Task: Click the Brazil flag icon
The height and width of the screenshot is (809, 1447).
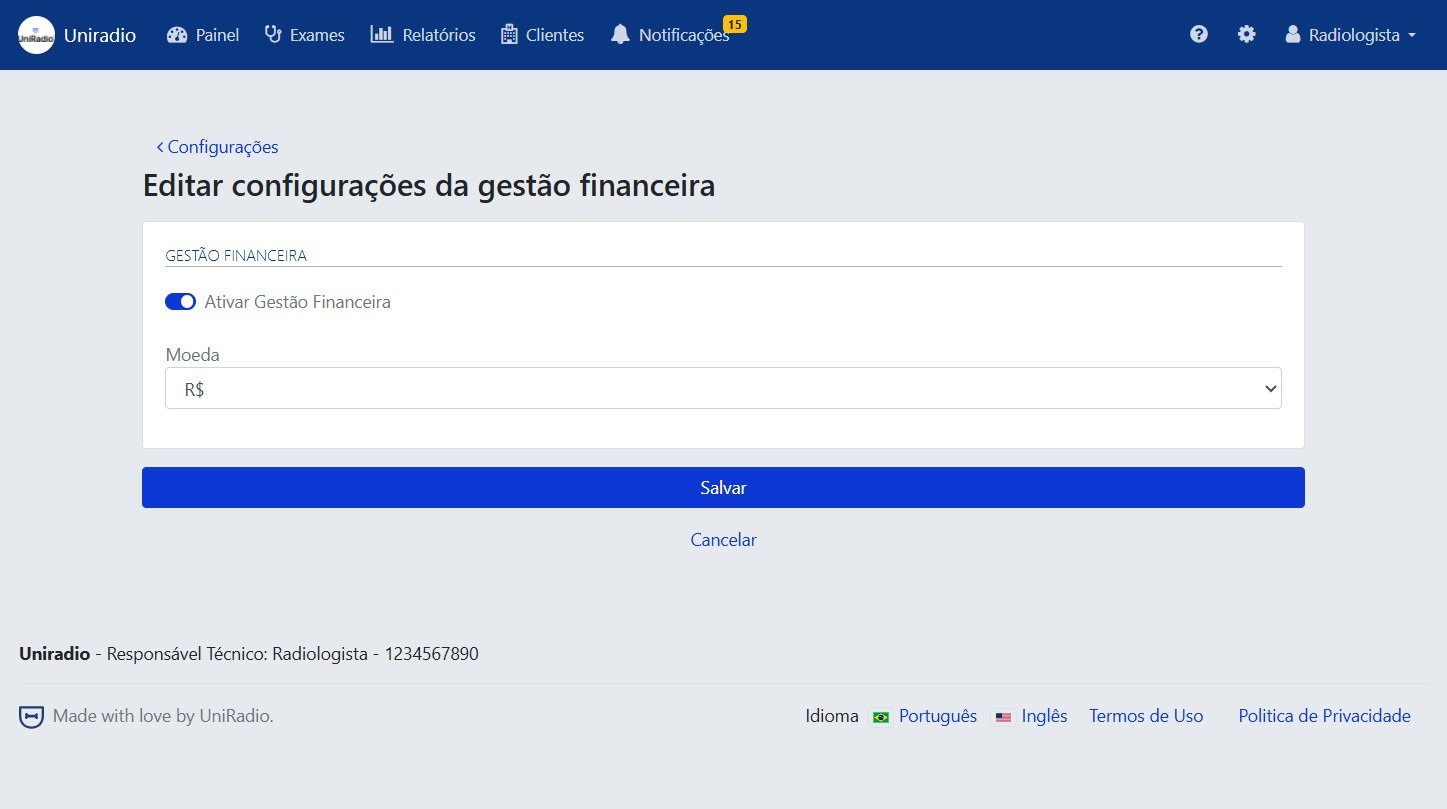Action: tap(881, 717)
